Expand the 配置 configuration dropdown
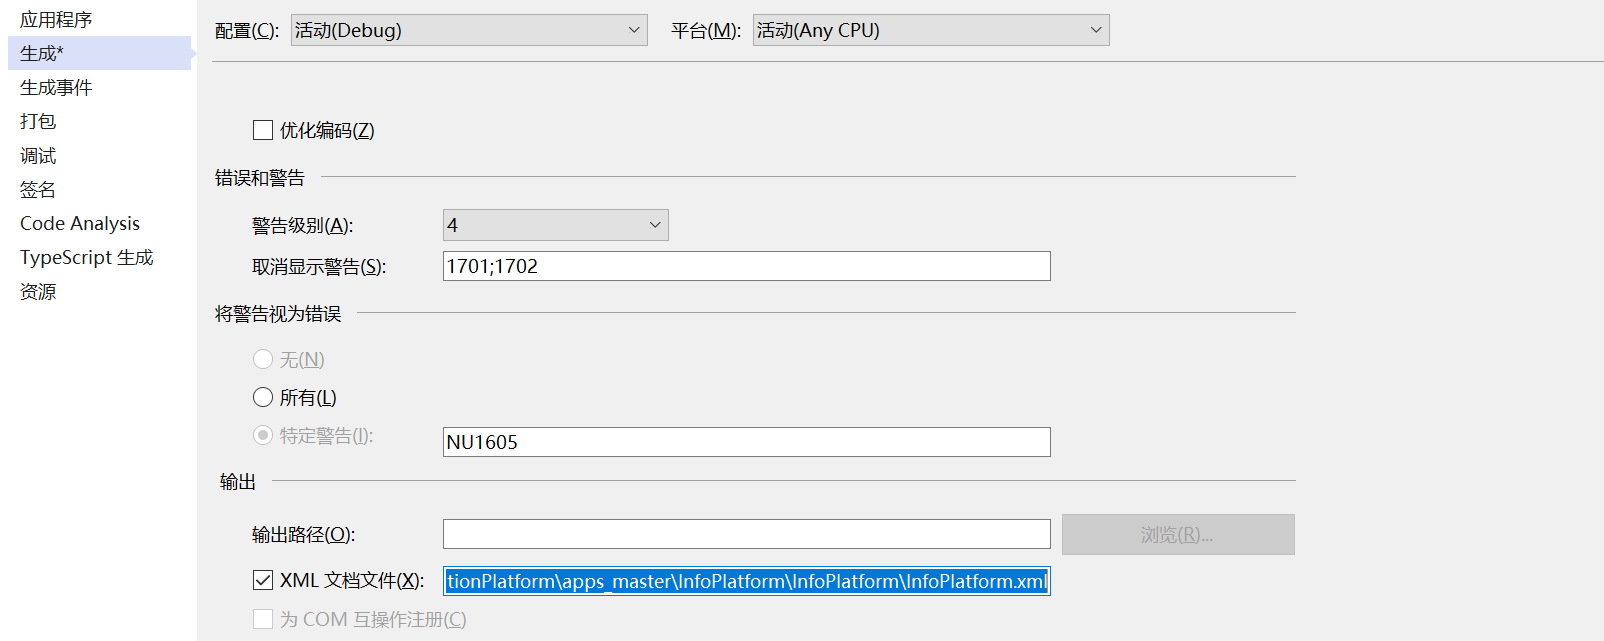 pos(469,30)
